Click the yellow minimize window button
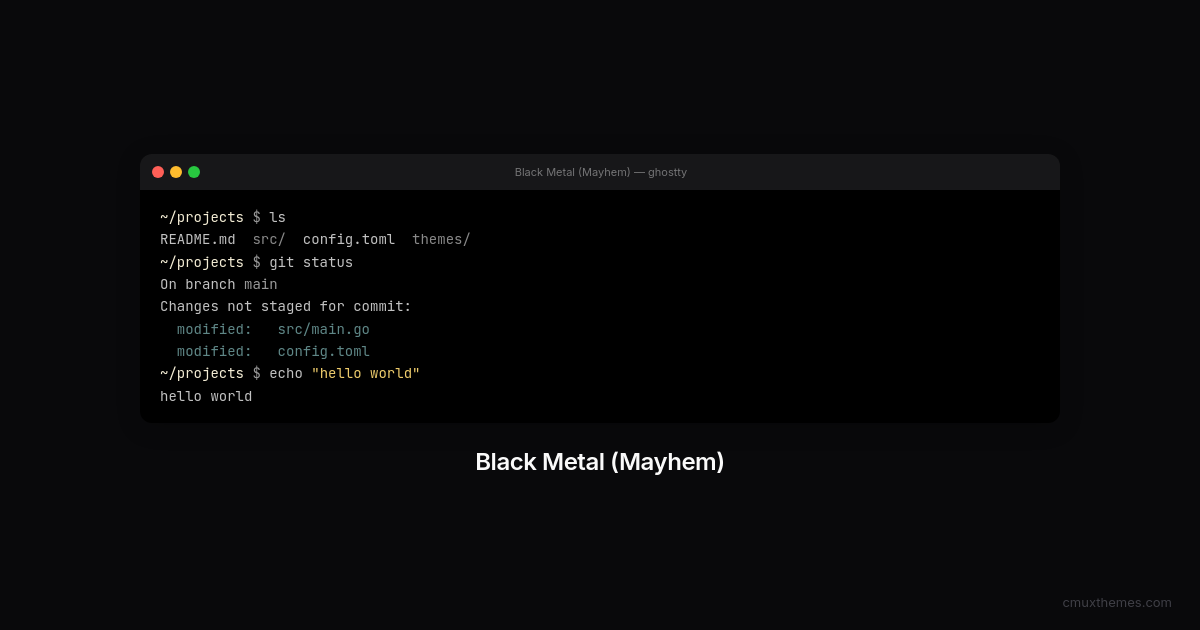Screen dimensions: 1200x630 point(176,172)
